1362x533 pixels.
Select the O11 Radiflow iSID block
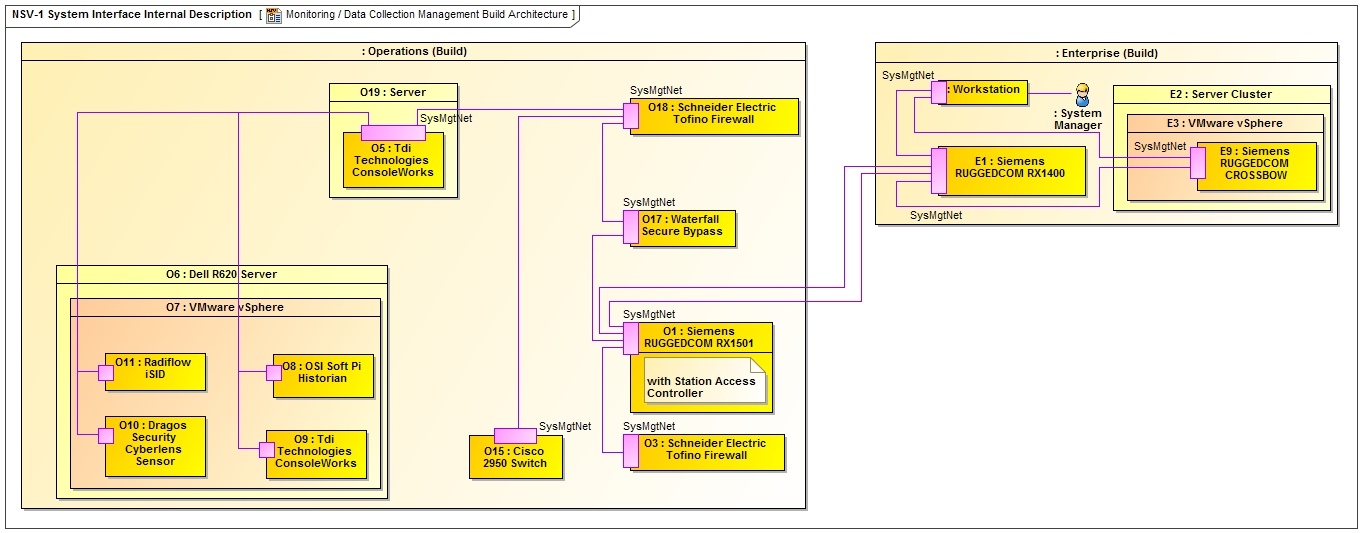click(155, 372)
